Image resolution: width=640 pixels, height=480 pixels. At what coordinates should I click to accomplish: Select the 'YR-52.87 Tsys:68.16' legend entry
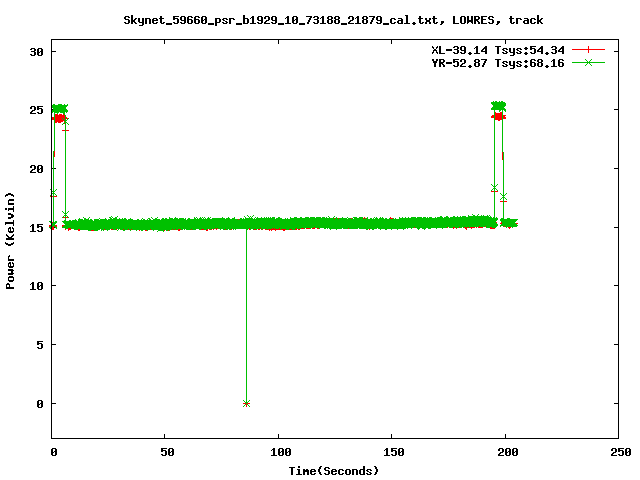click(498, 63)
